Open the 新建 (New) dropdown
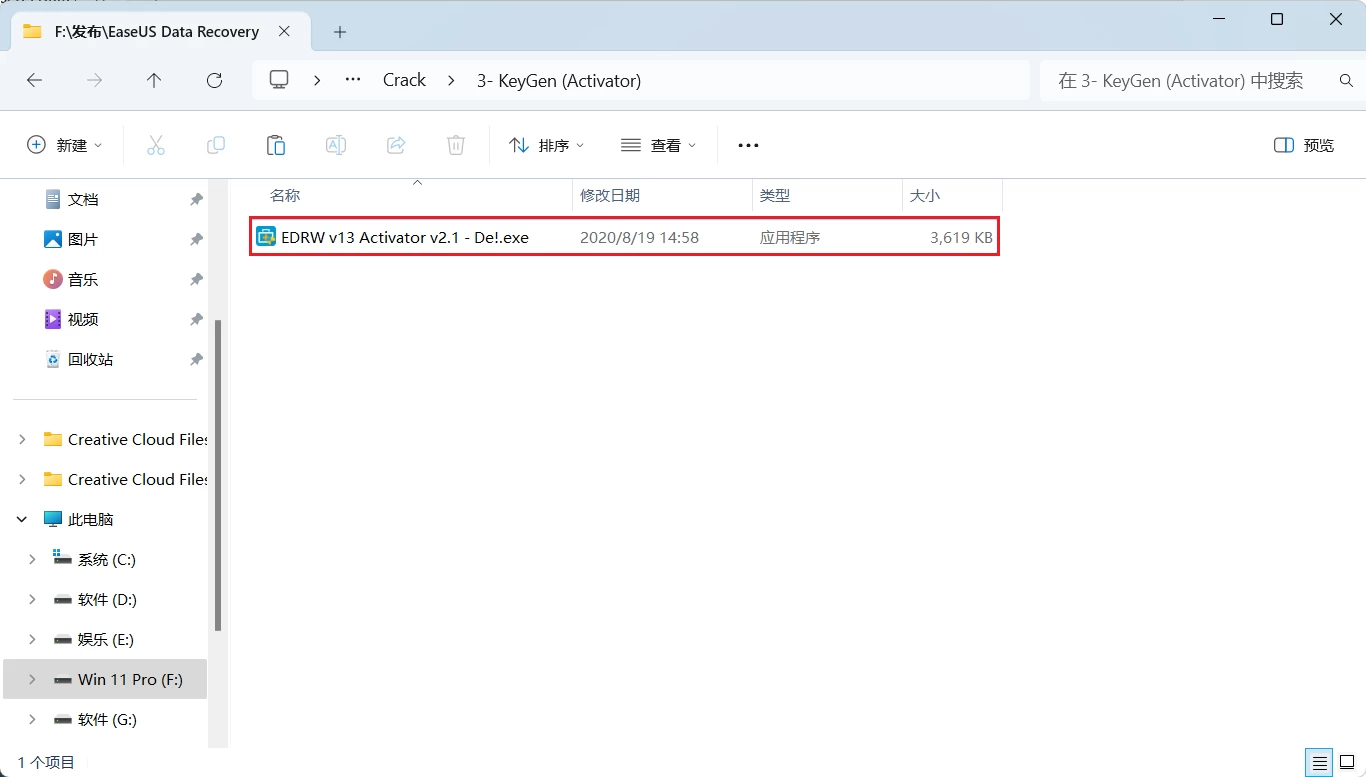This screenshot has height=777, width=1366. coord(65,145)
